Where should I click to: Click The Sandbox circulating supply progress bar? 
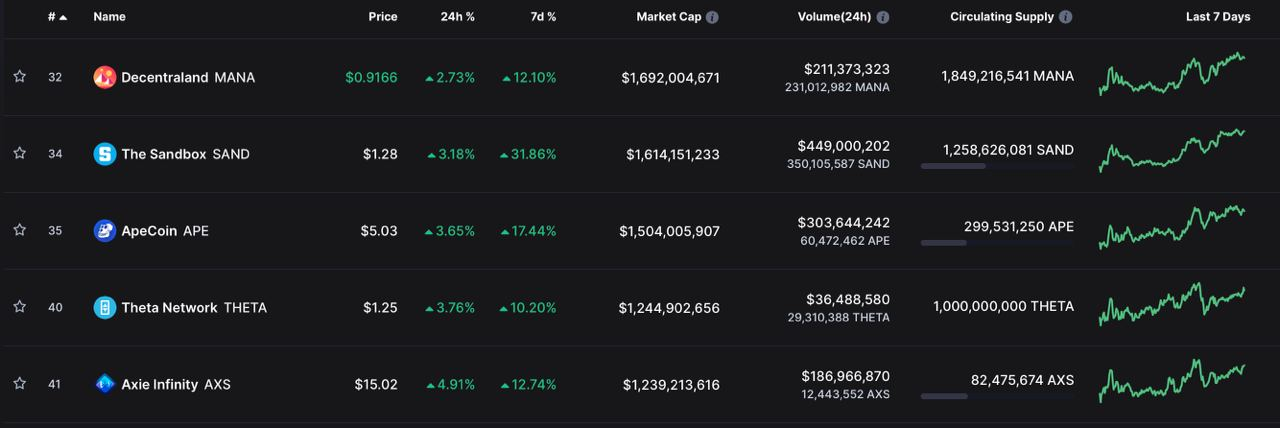[996, 166]
